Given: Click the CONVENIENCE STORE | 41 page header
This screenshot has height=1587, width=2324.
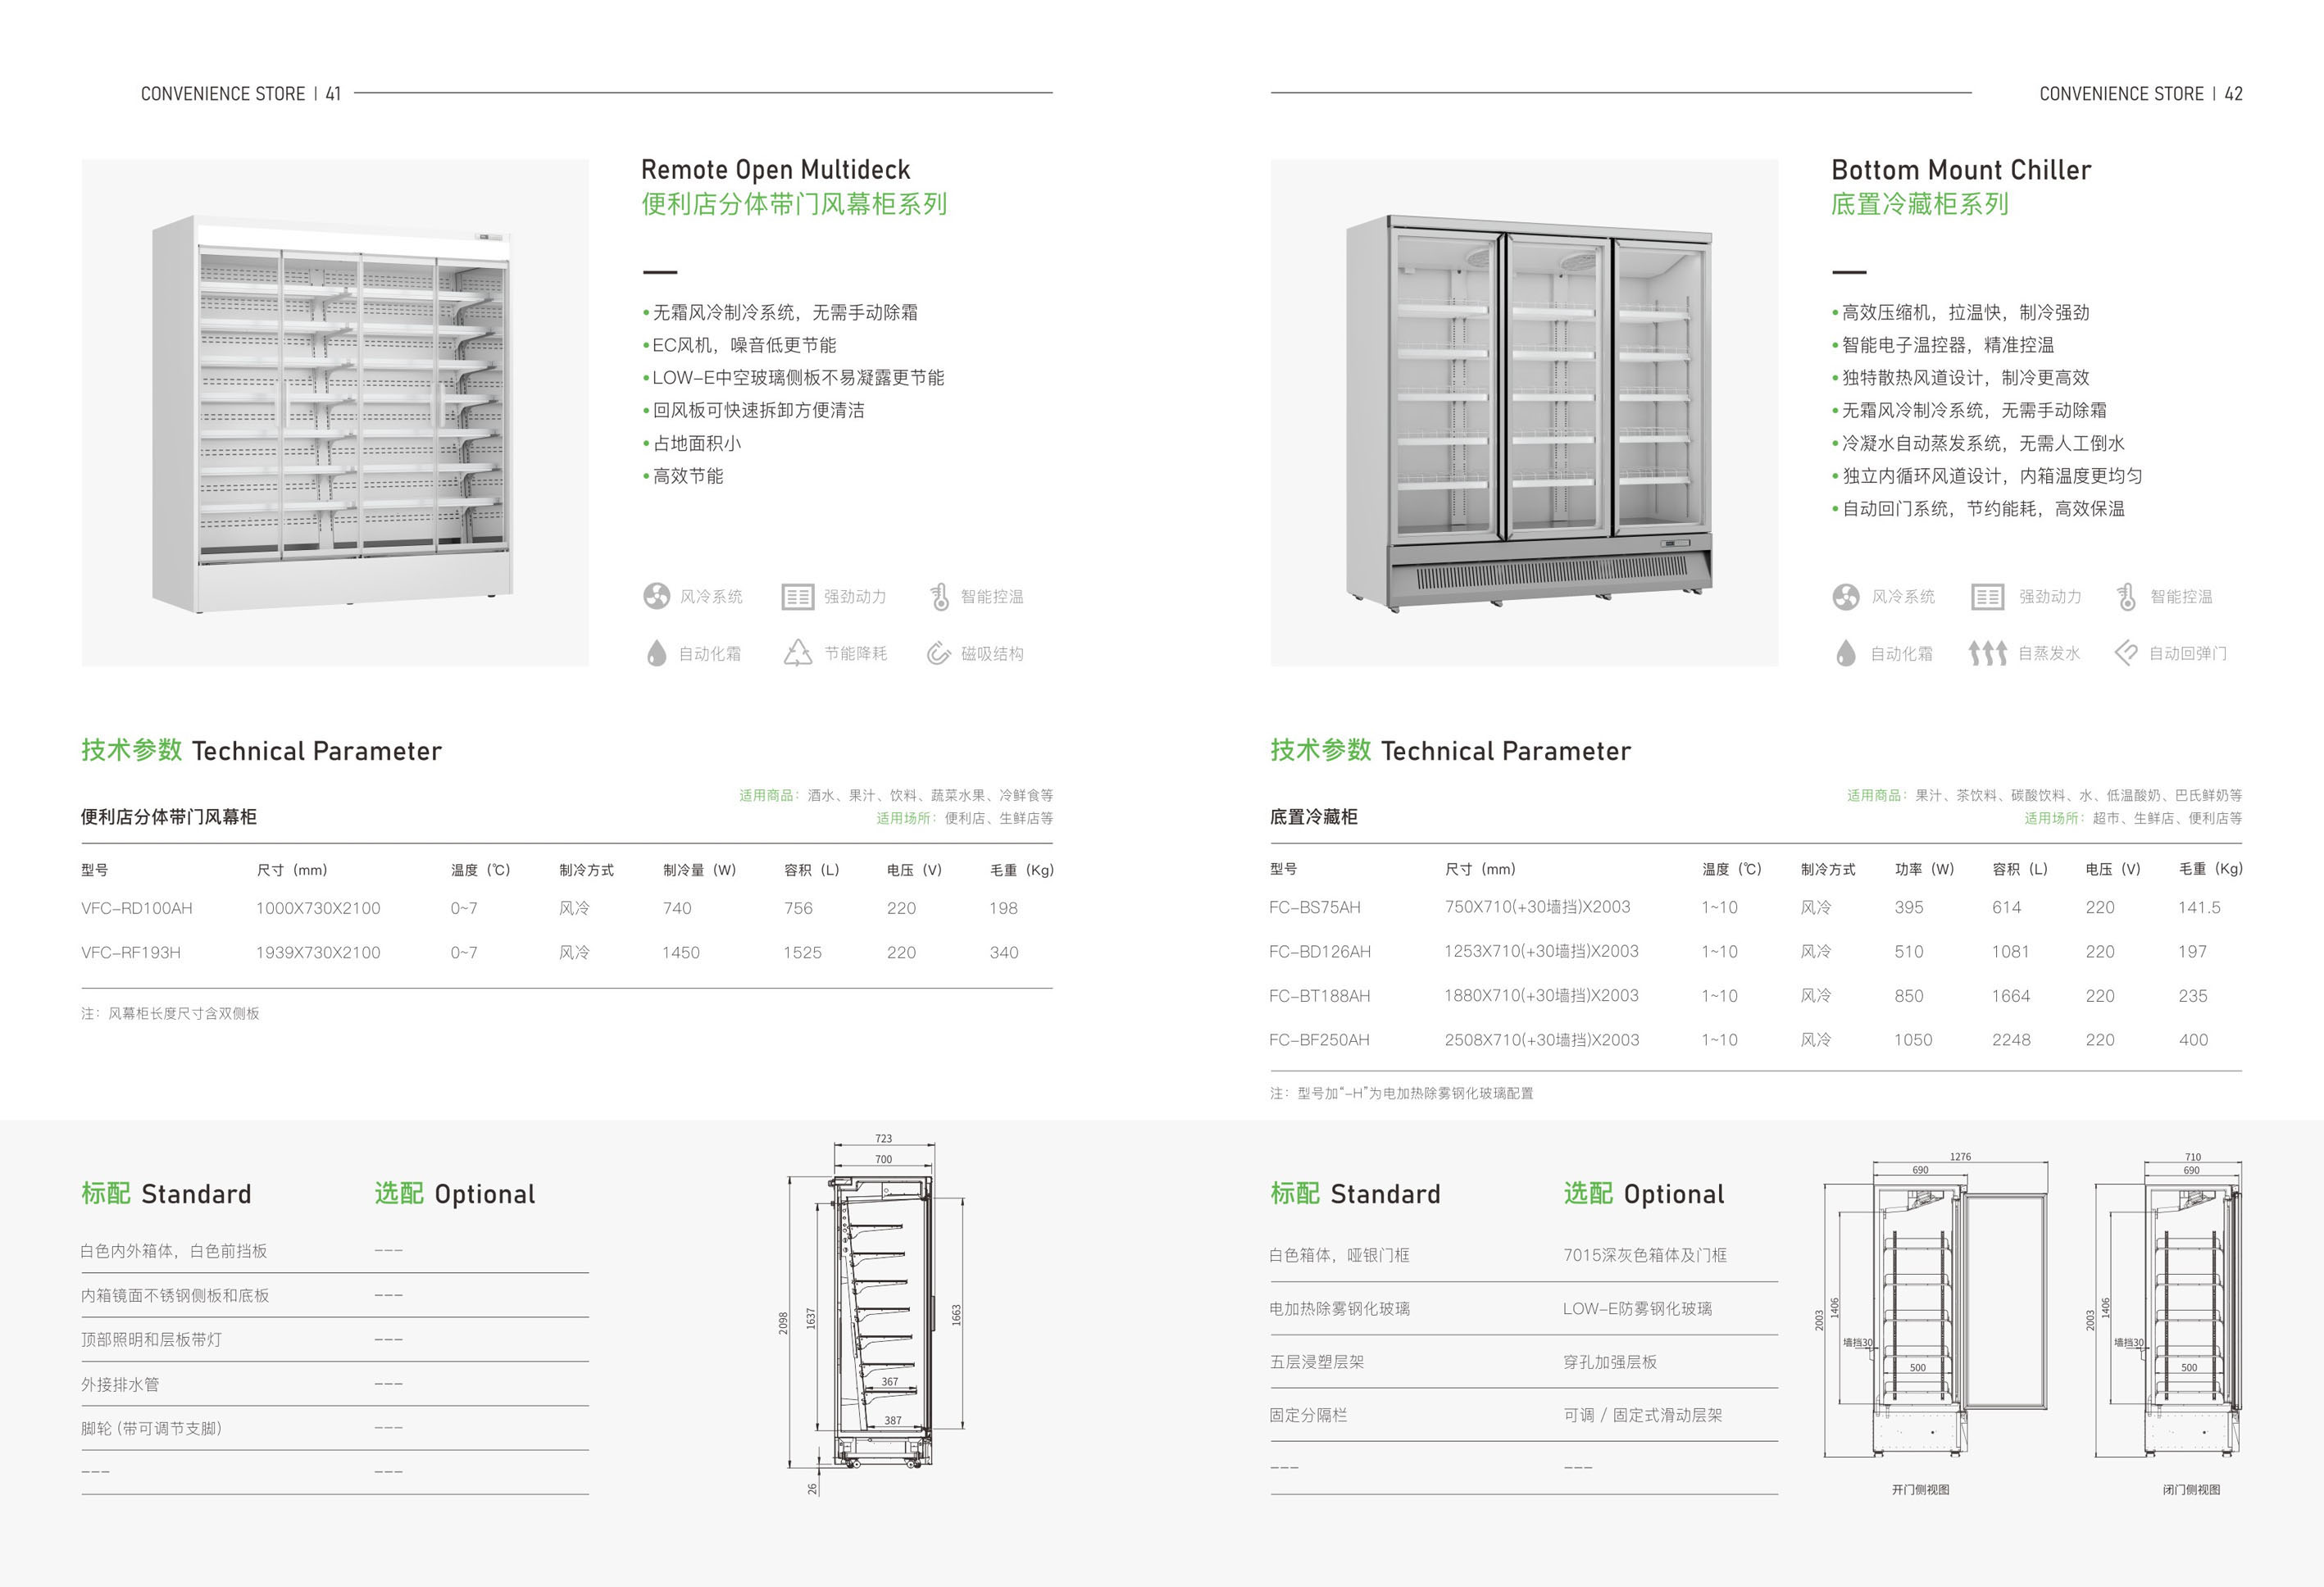Looking at the screenshot, I should 241,94.
